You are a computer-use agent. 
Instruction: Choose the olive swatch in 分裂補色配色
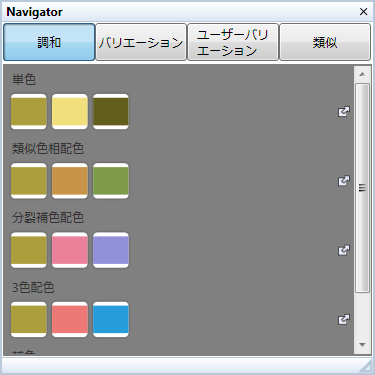tap(29, 250)
